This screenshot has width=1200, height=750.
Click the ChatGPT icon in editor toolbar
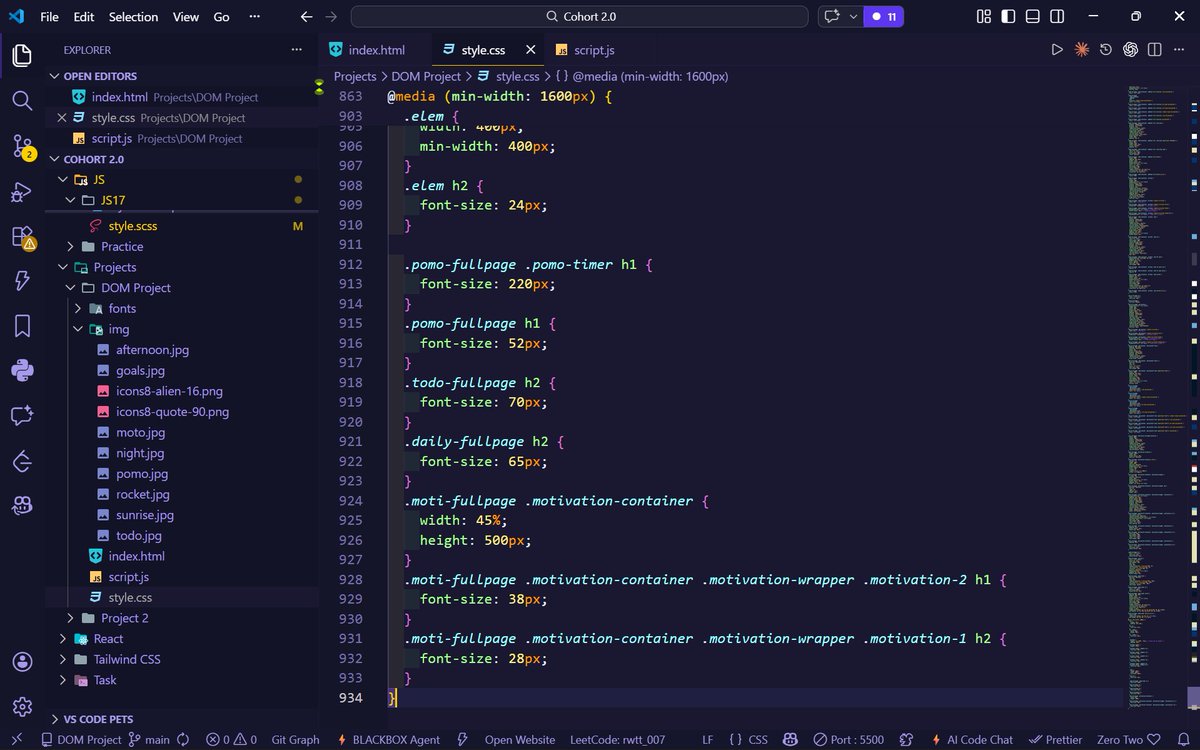tap(1130, 49)
